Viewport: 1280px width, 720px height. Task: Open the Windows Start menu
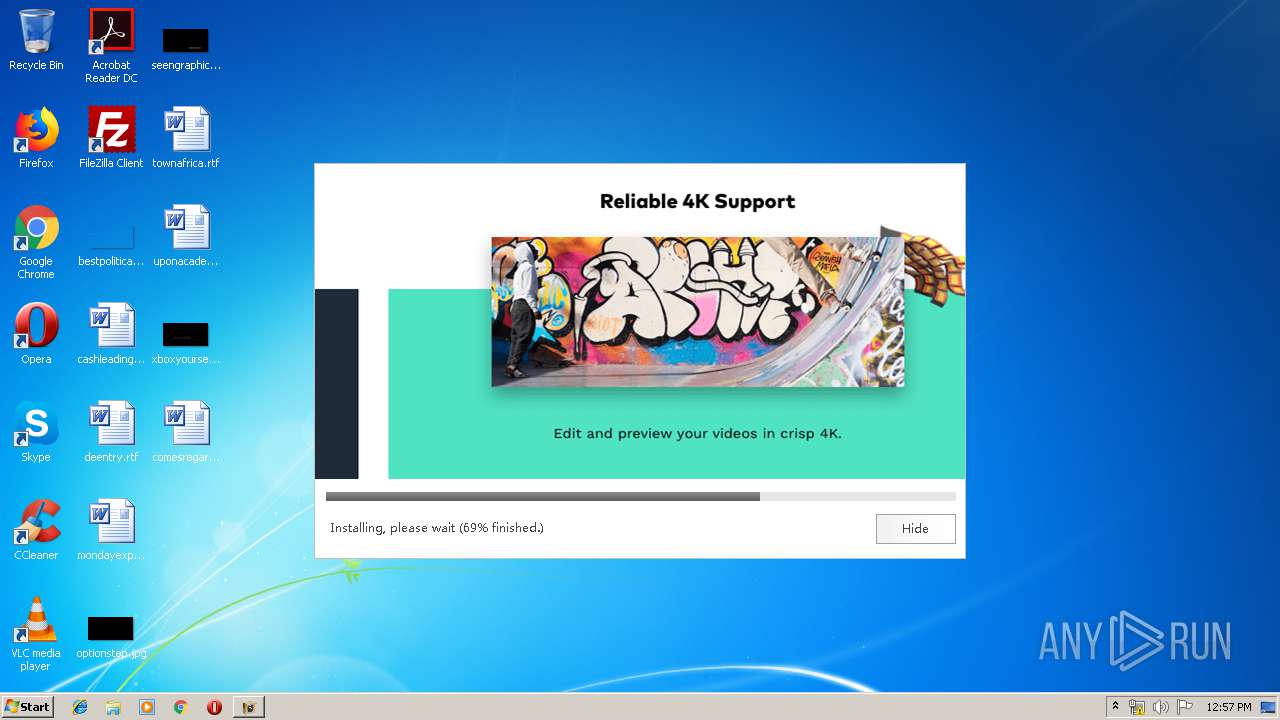pos(28,707)
